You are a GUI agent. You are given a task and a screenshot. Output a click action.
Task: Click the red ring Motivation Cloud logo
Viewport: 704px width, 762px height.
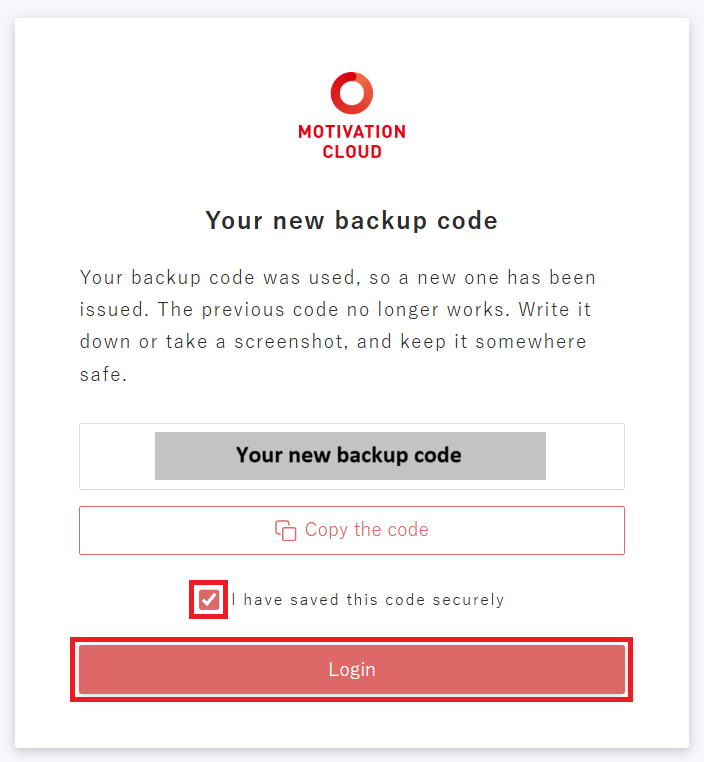point(352,93)
